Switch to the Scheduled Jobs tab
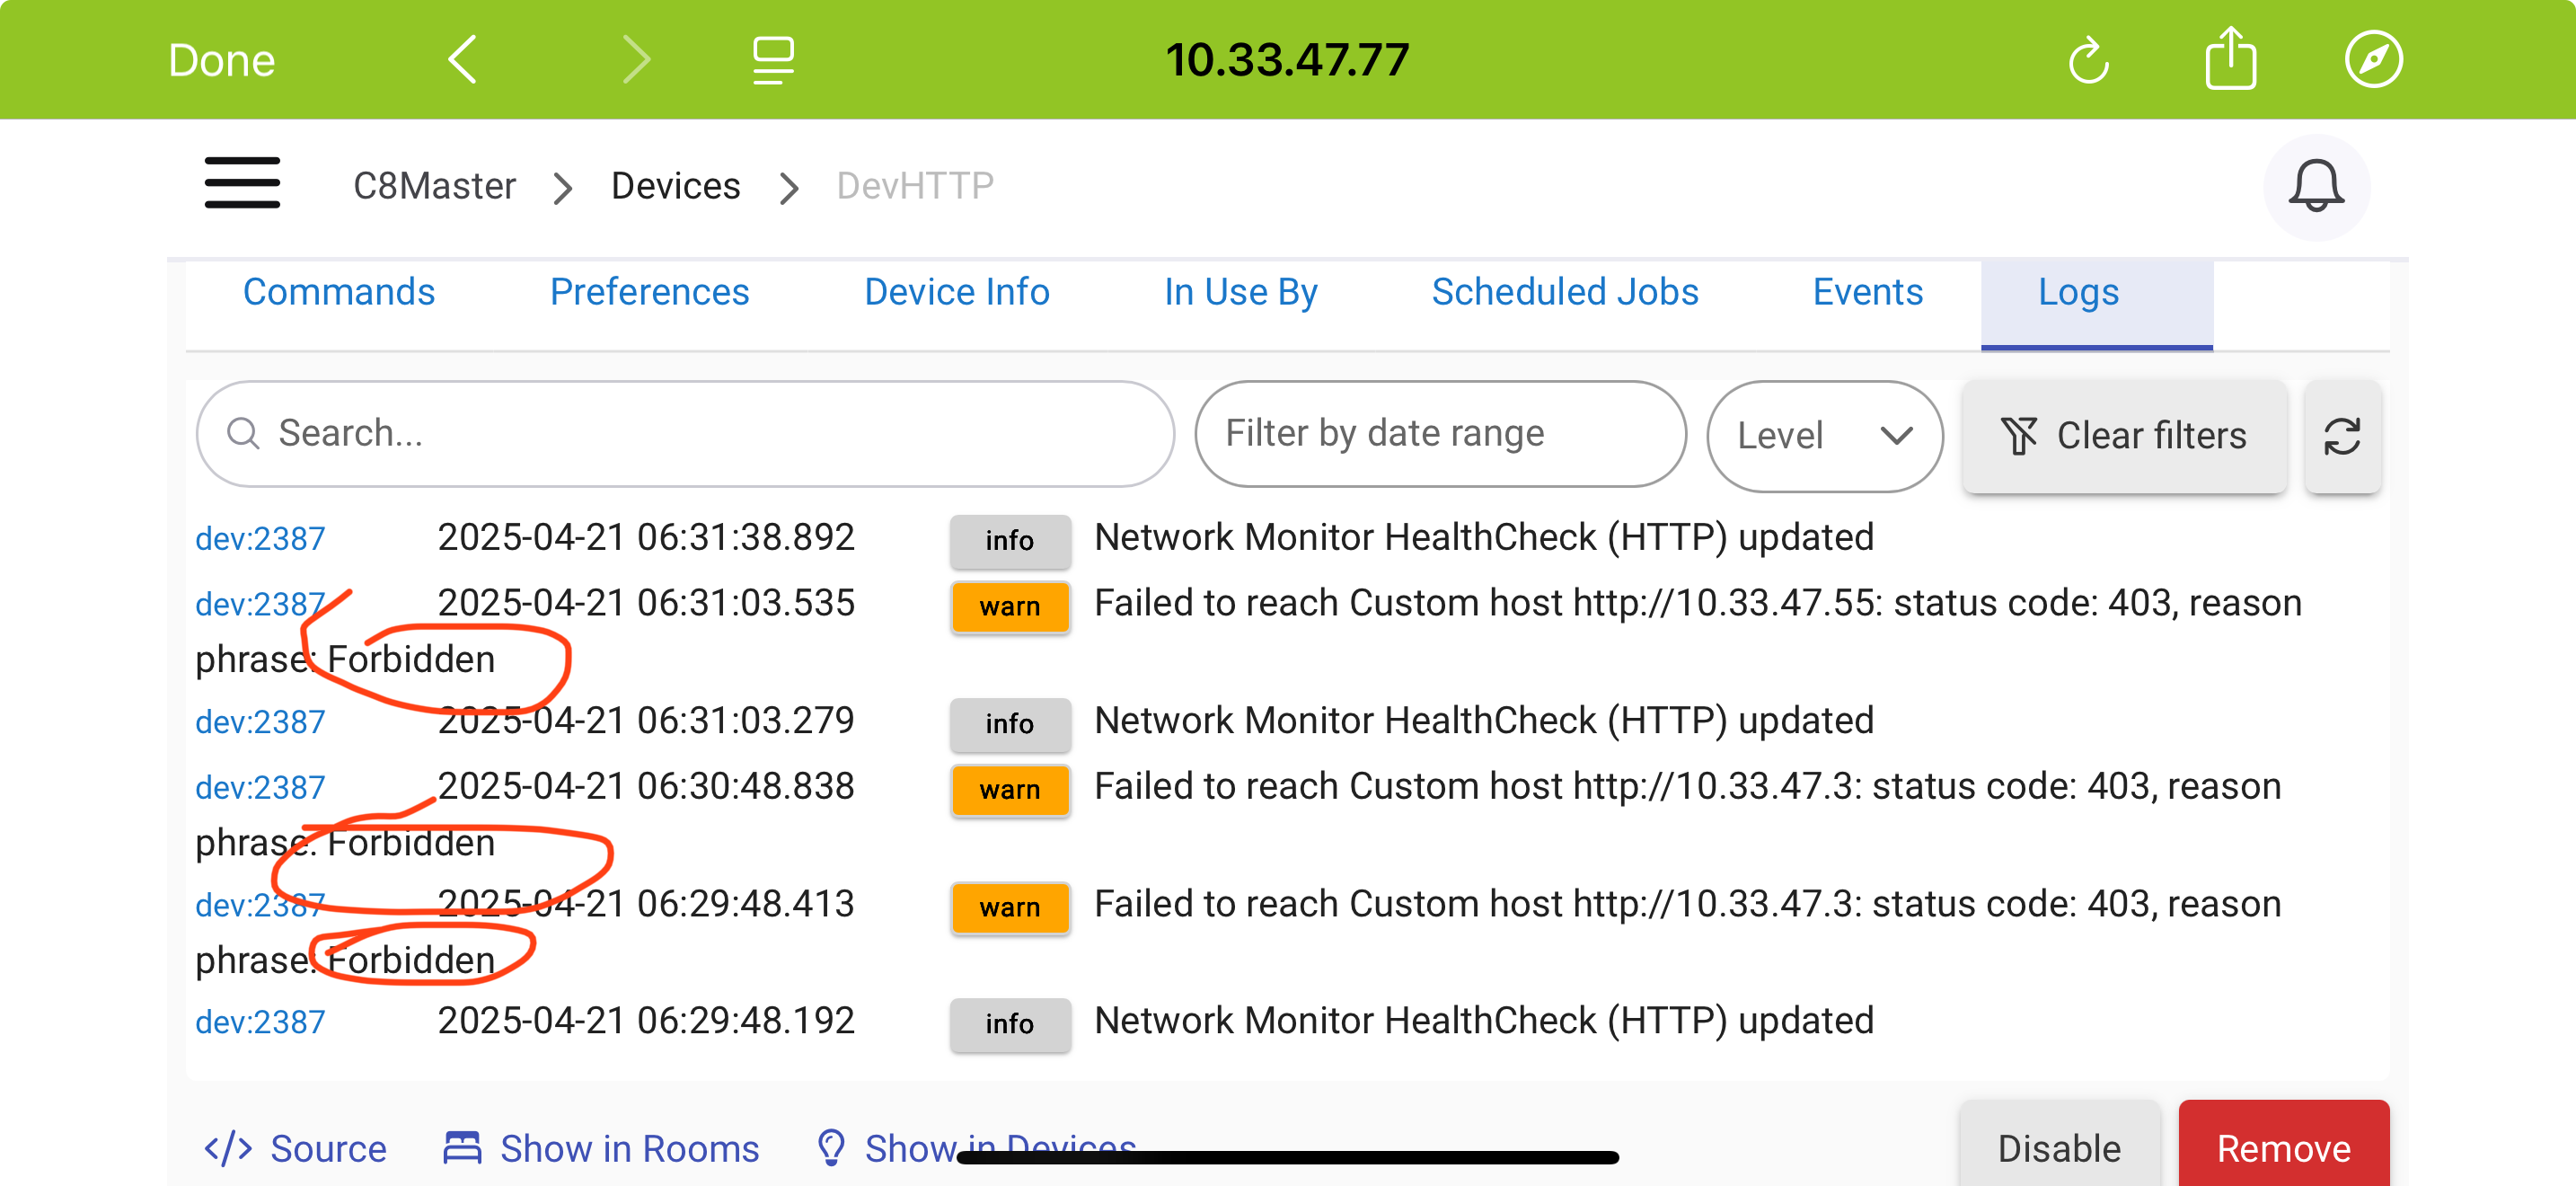Screen dimensions: 2576x1186 click(1564, 292)
